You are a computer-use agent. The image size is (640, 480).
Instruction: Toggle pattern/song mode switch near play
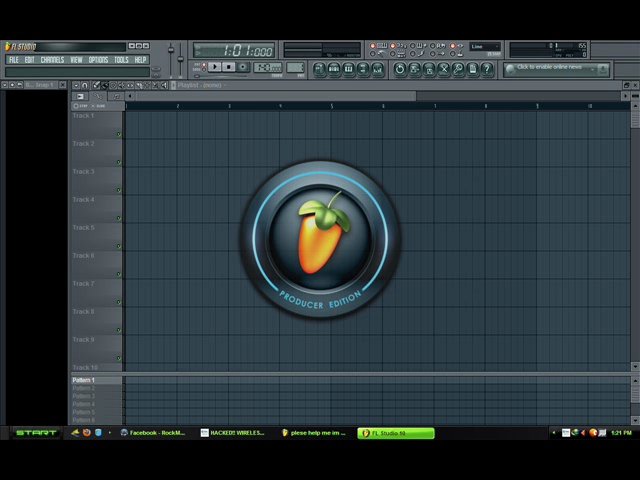tap(204, 67)
